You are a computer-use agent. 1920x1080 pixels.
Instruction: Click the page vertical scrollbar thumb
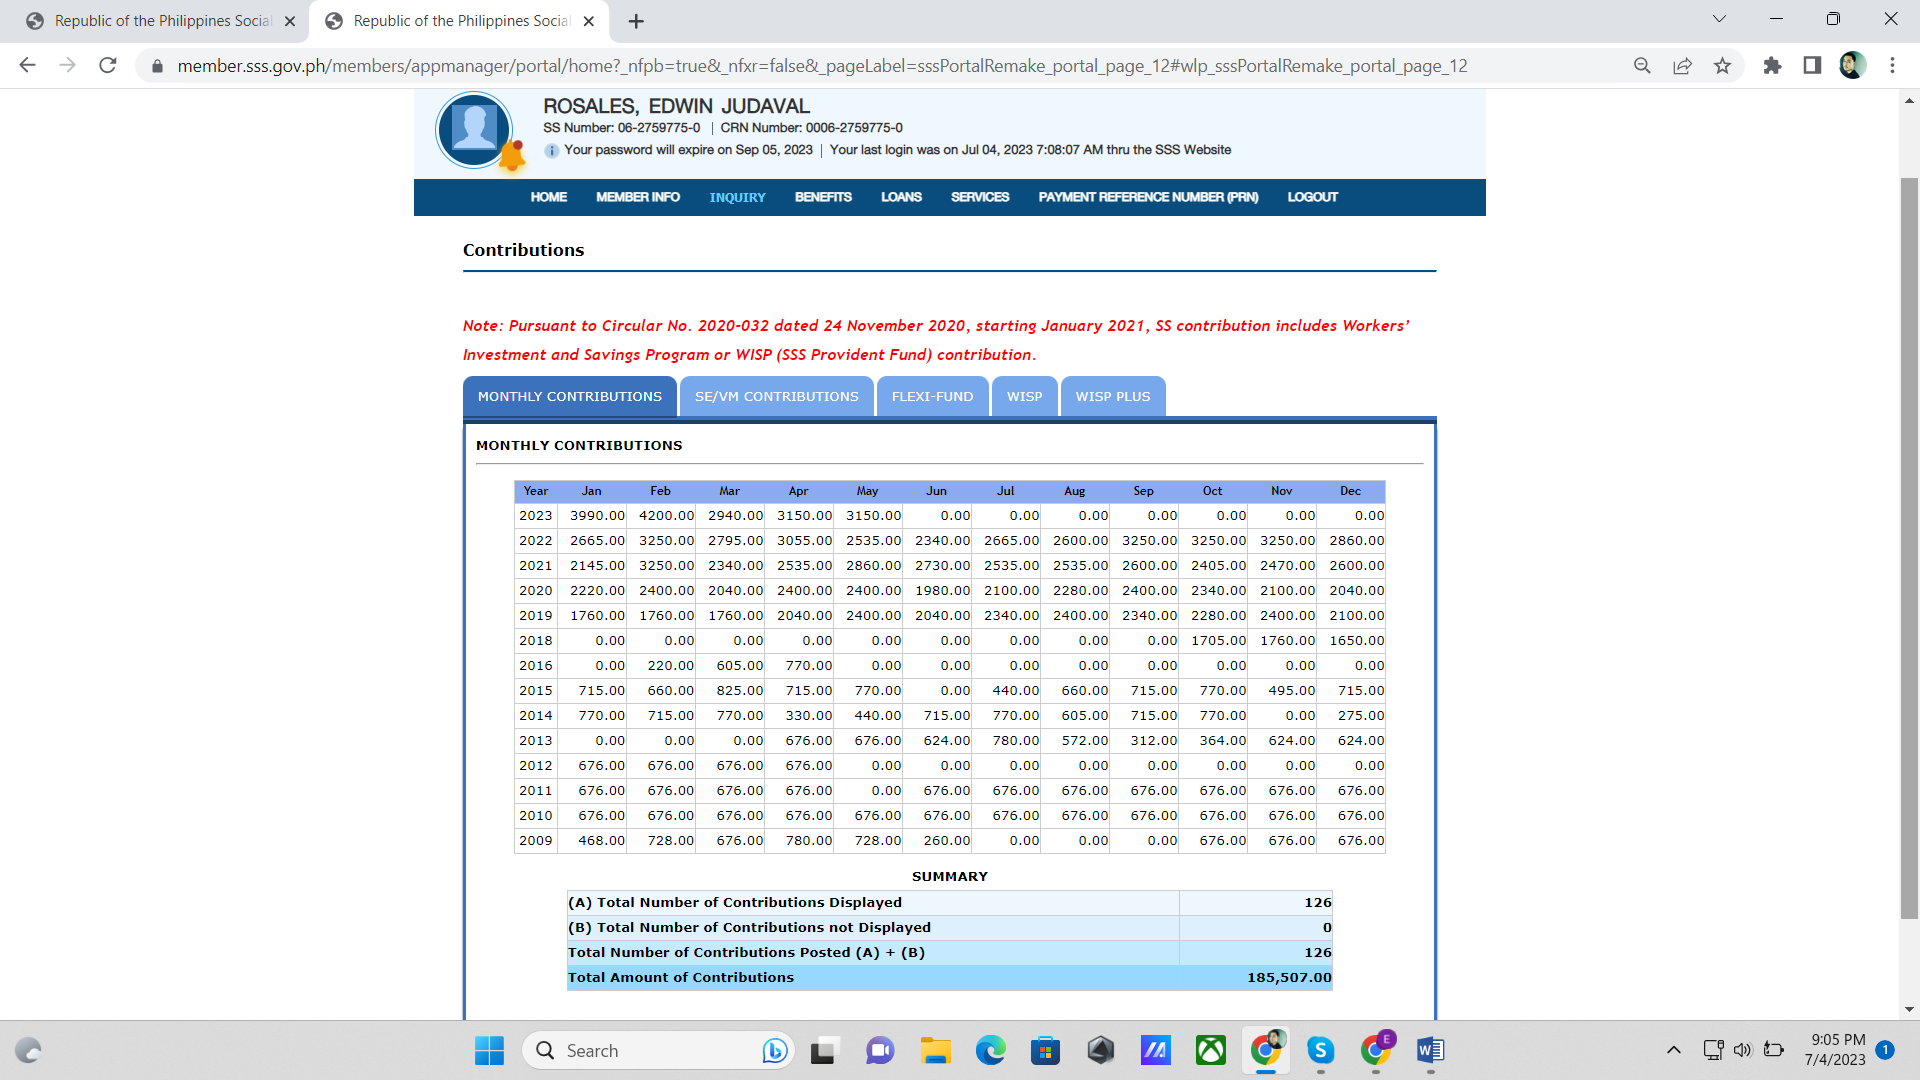coord(1909,548)
